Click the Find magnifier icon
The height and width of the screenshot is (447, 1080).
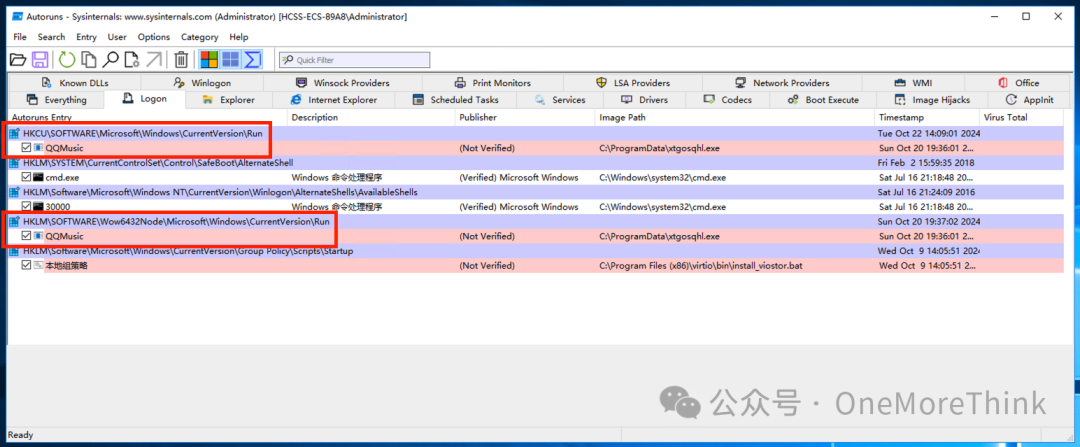tap(110, 60)
